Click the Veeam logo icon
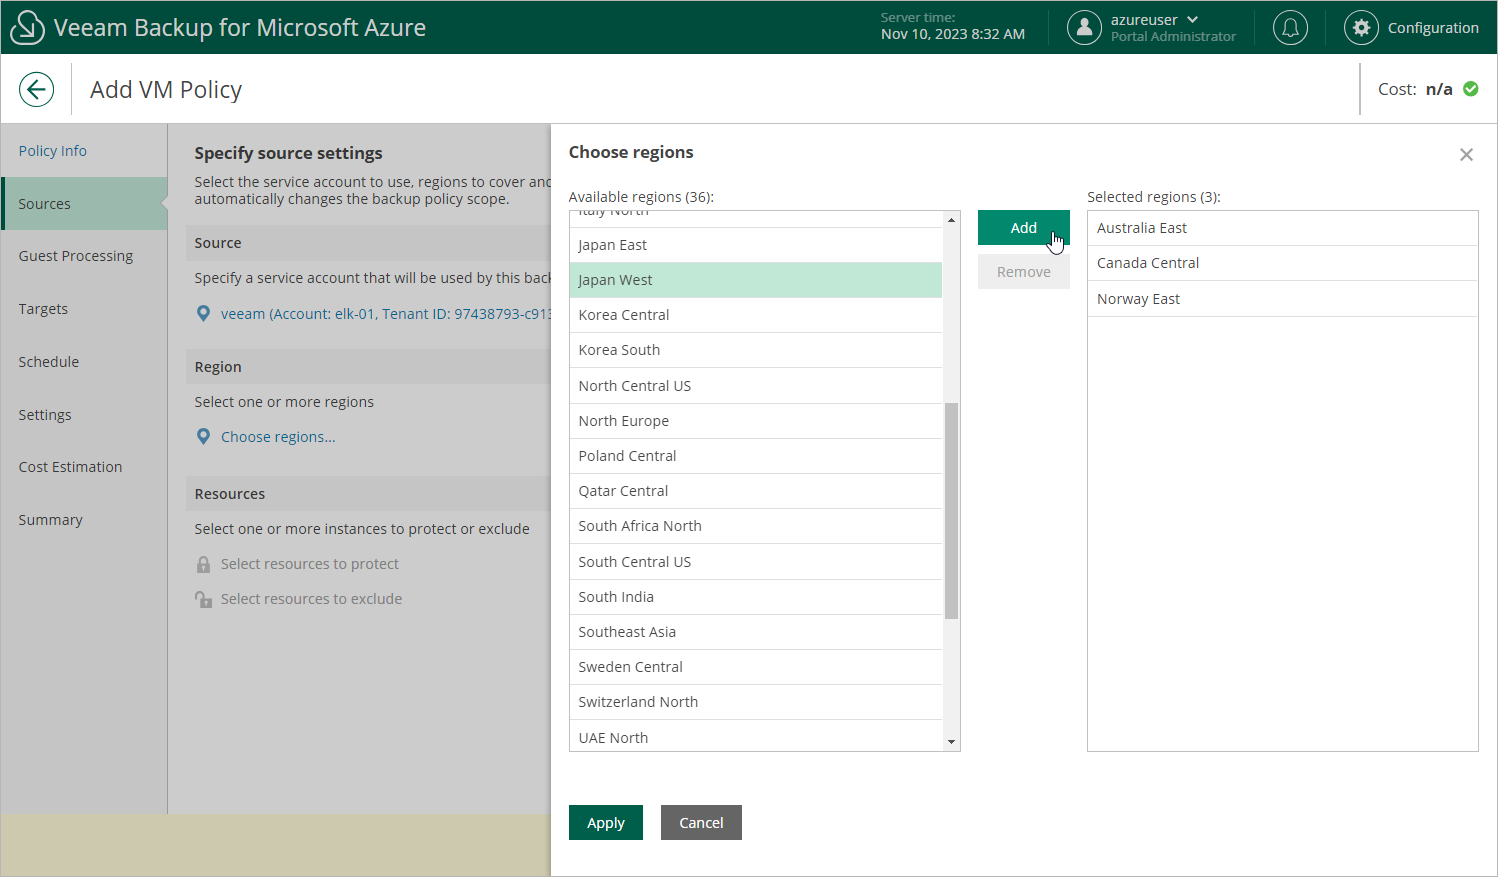Viewport: 1498px width, 877px height. 27,27
